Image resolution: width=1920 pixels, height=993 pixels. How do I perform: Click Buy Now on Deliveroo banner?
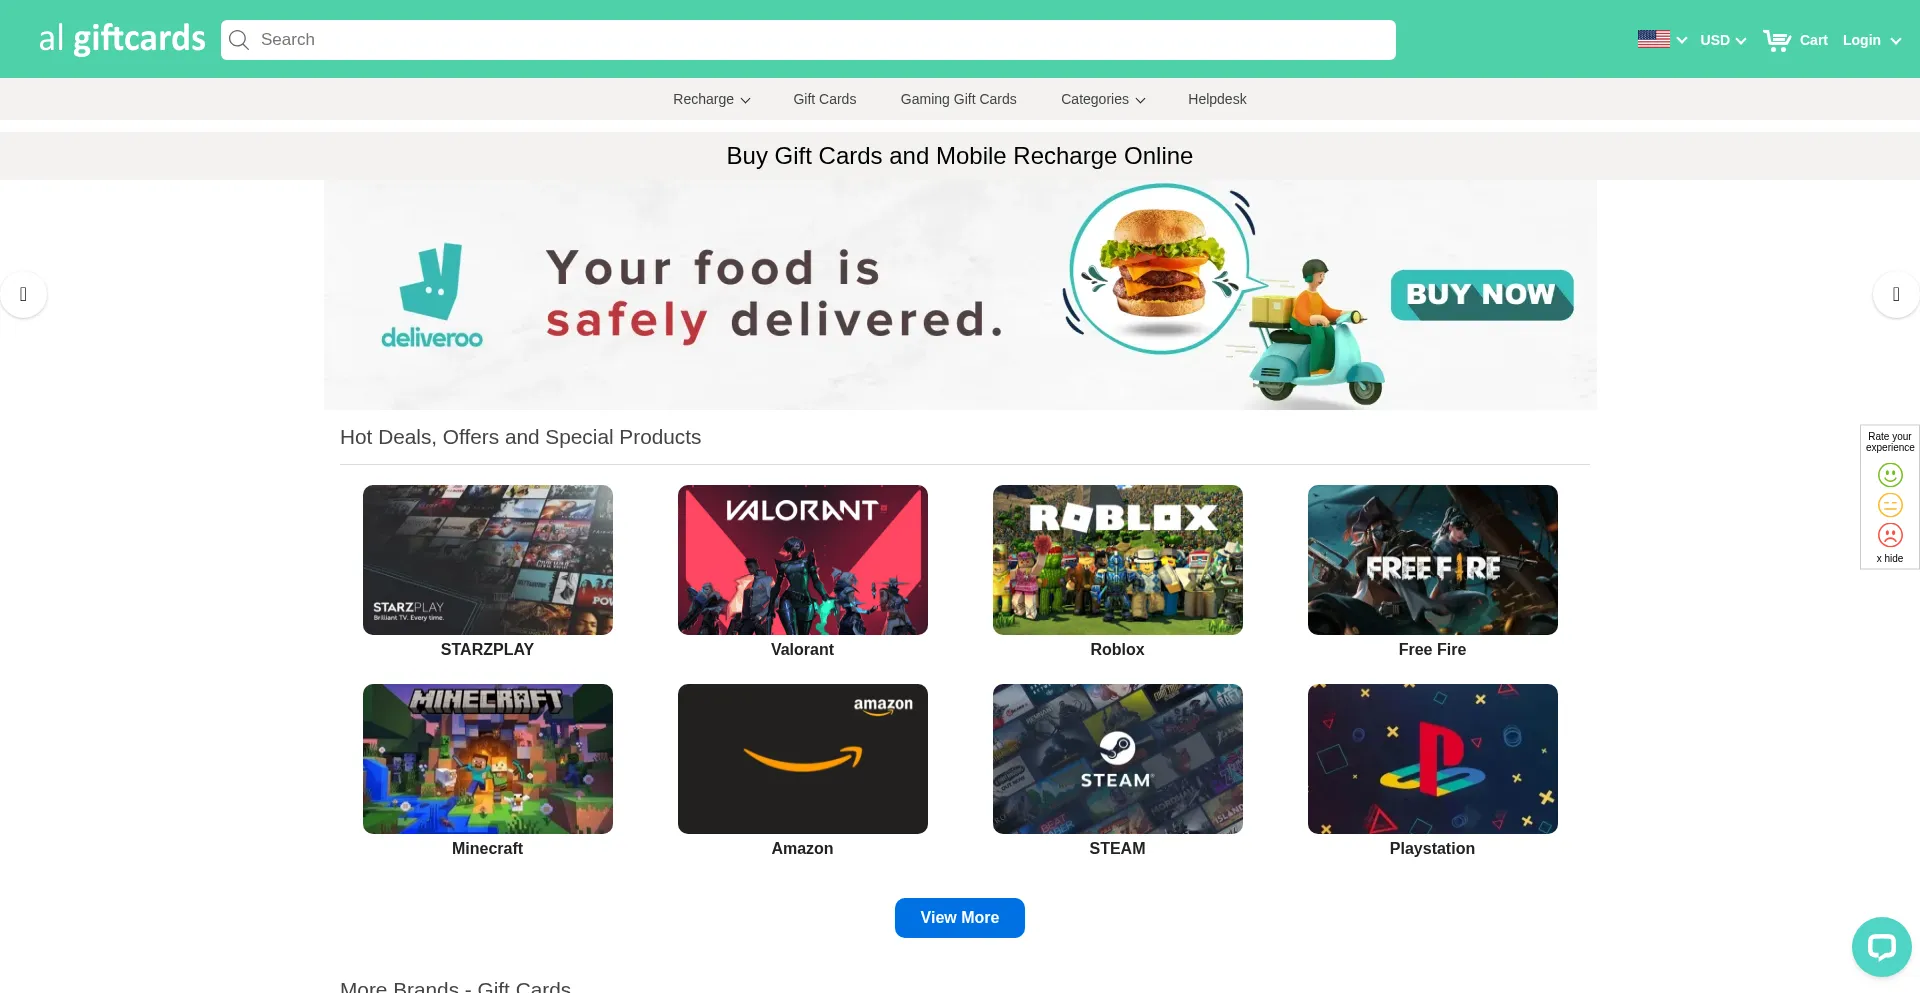[x=1482, y=295]
